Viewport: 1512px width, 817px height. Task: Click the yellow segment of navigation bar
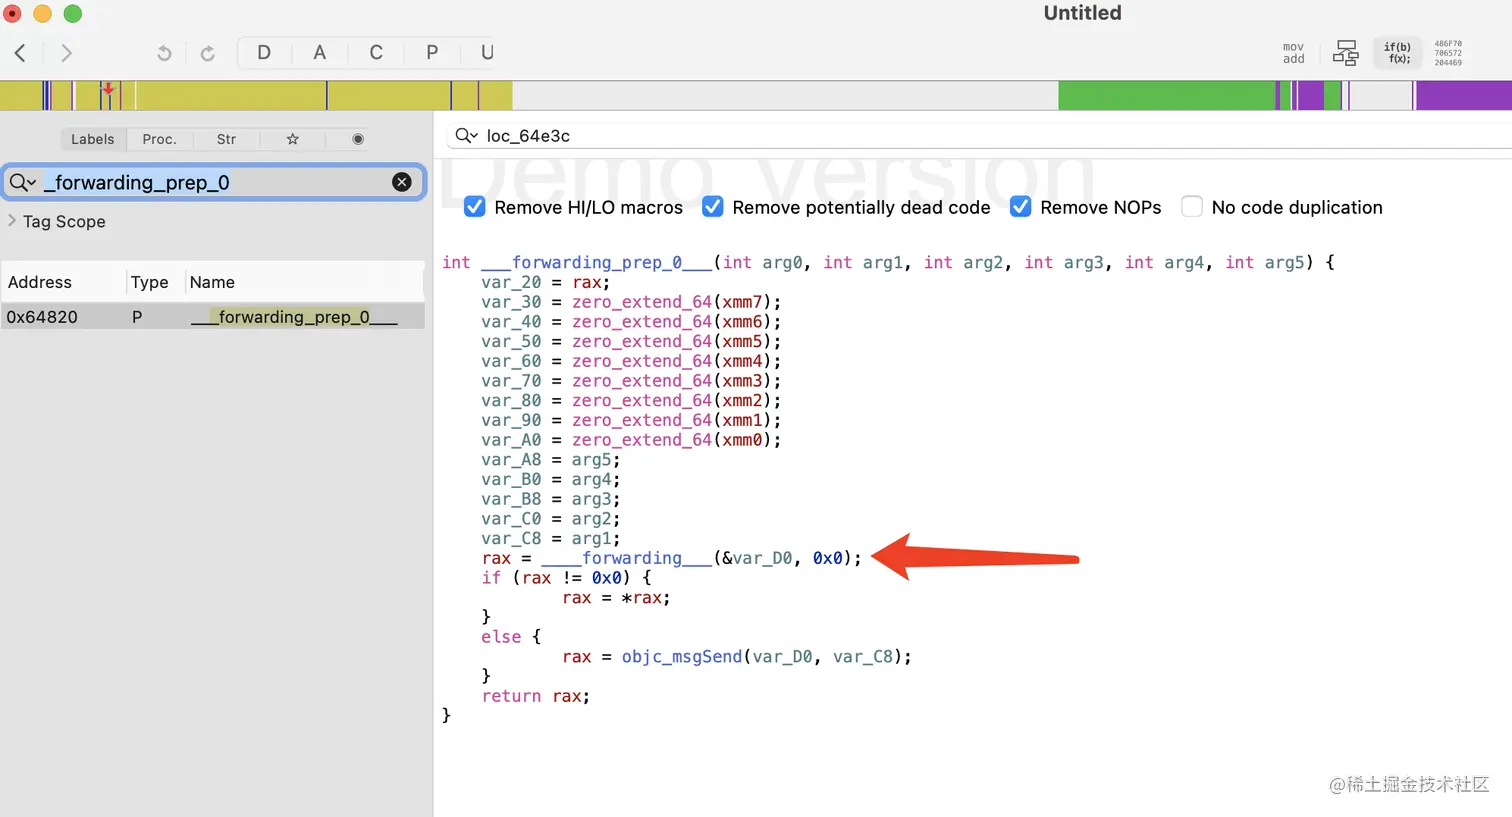pos(230,95)
